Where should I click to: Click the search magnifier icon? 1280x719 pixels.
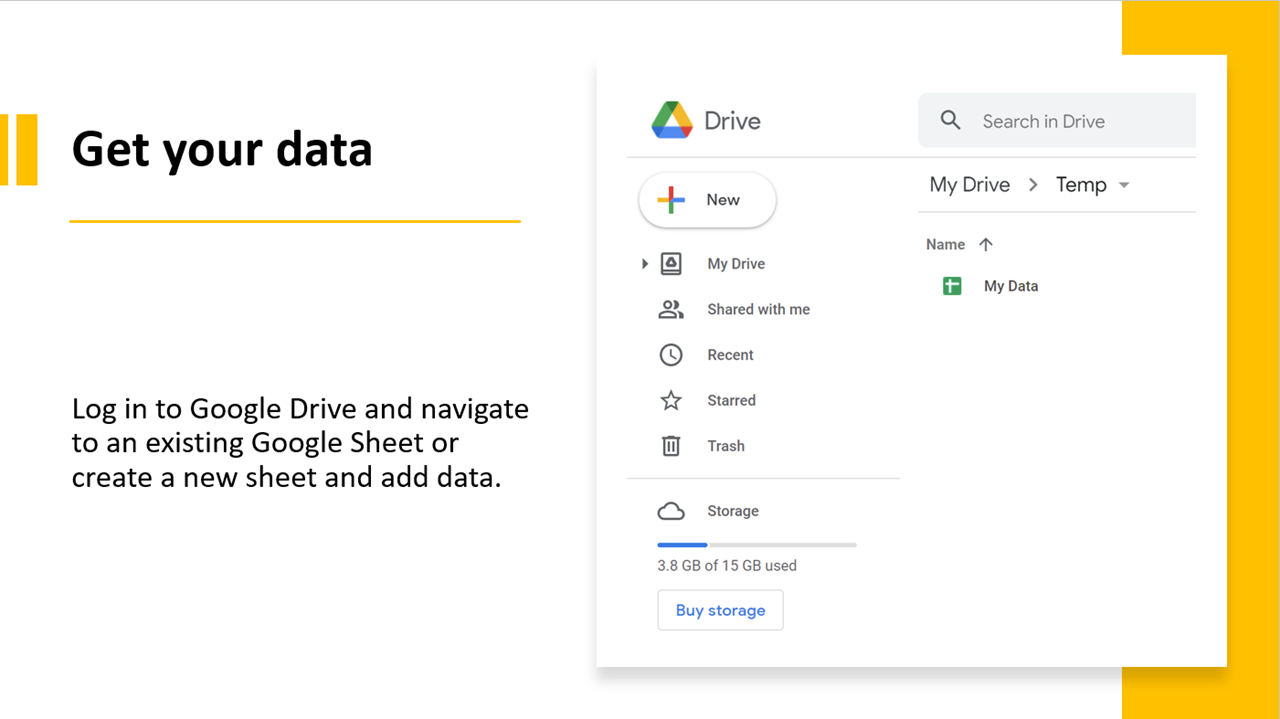pyautogui.click(x=950, y=121)
